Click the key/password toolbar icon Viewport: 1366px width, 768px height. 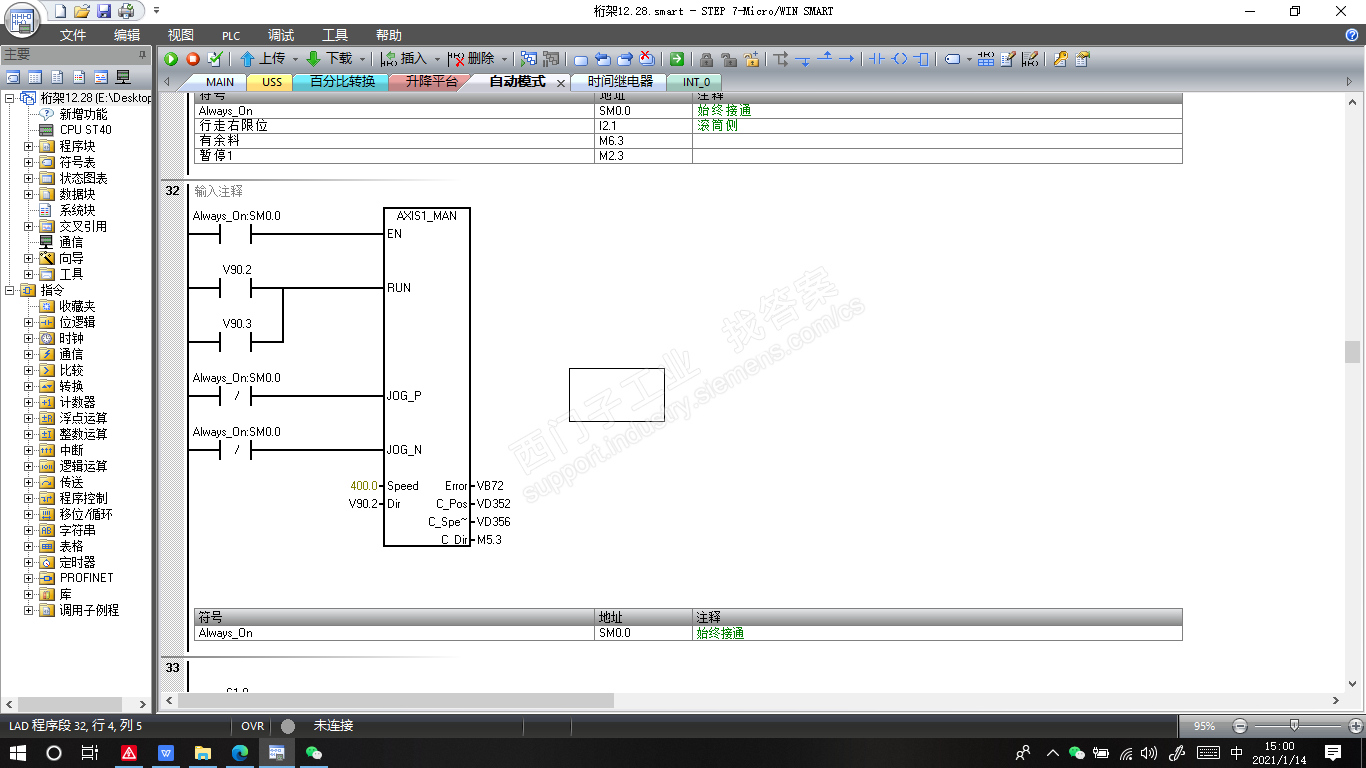coord(1060,59)
